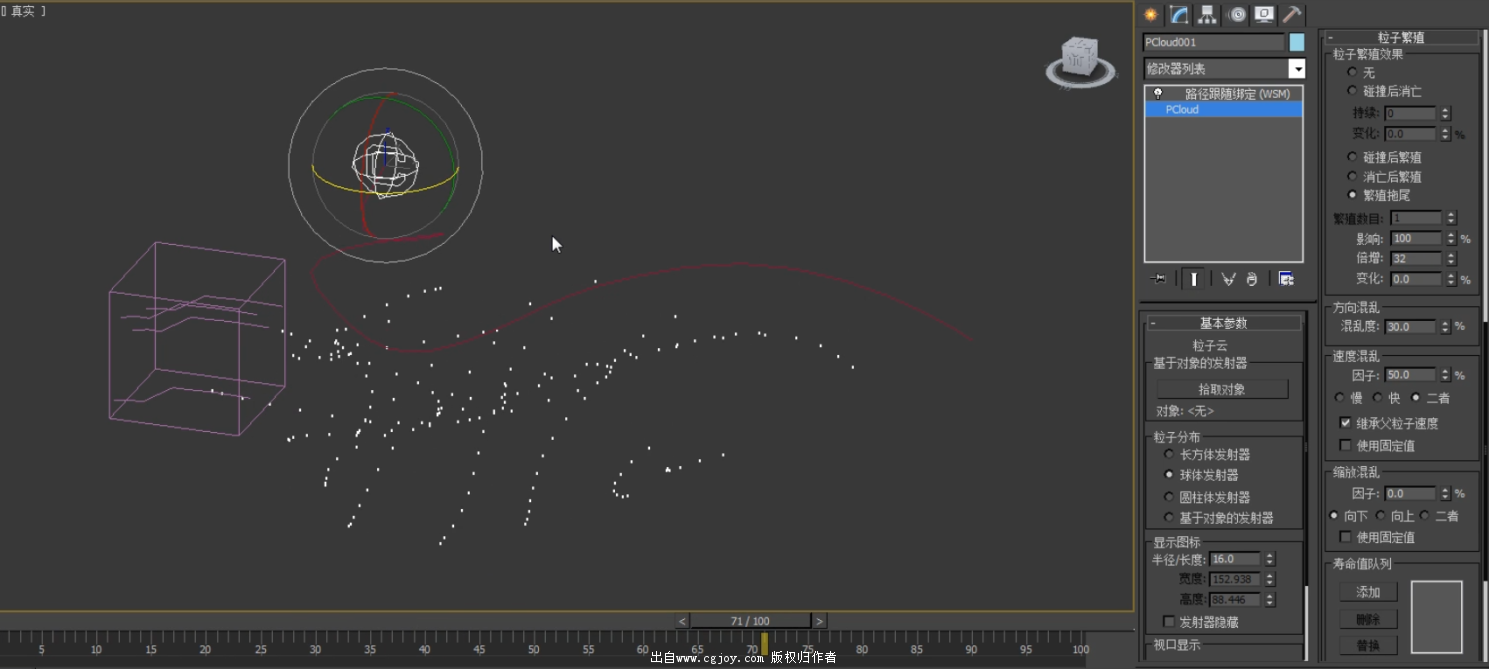Click the Configure Modifier Sets icon
The image size is (1489, 669).
(1286, 279)
